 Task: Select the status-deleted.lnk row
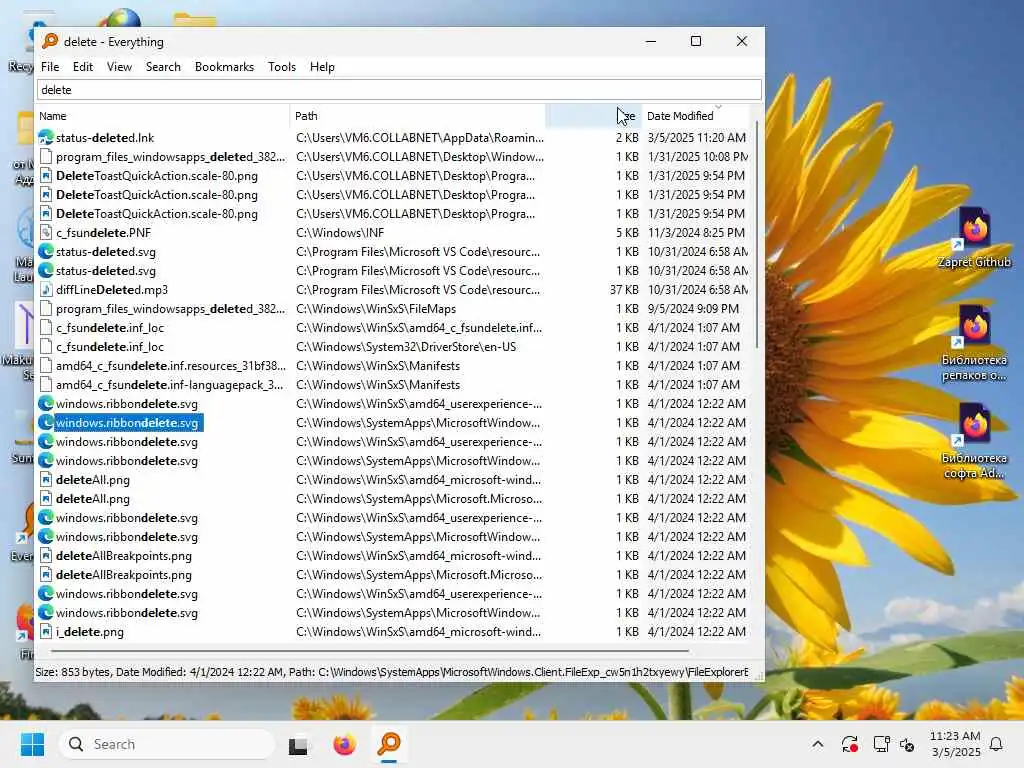pos(393,138)
